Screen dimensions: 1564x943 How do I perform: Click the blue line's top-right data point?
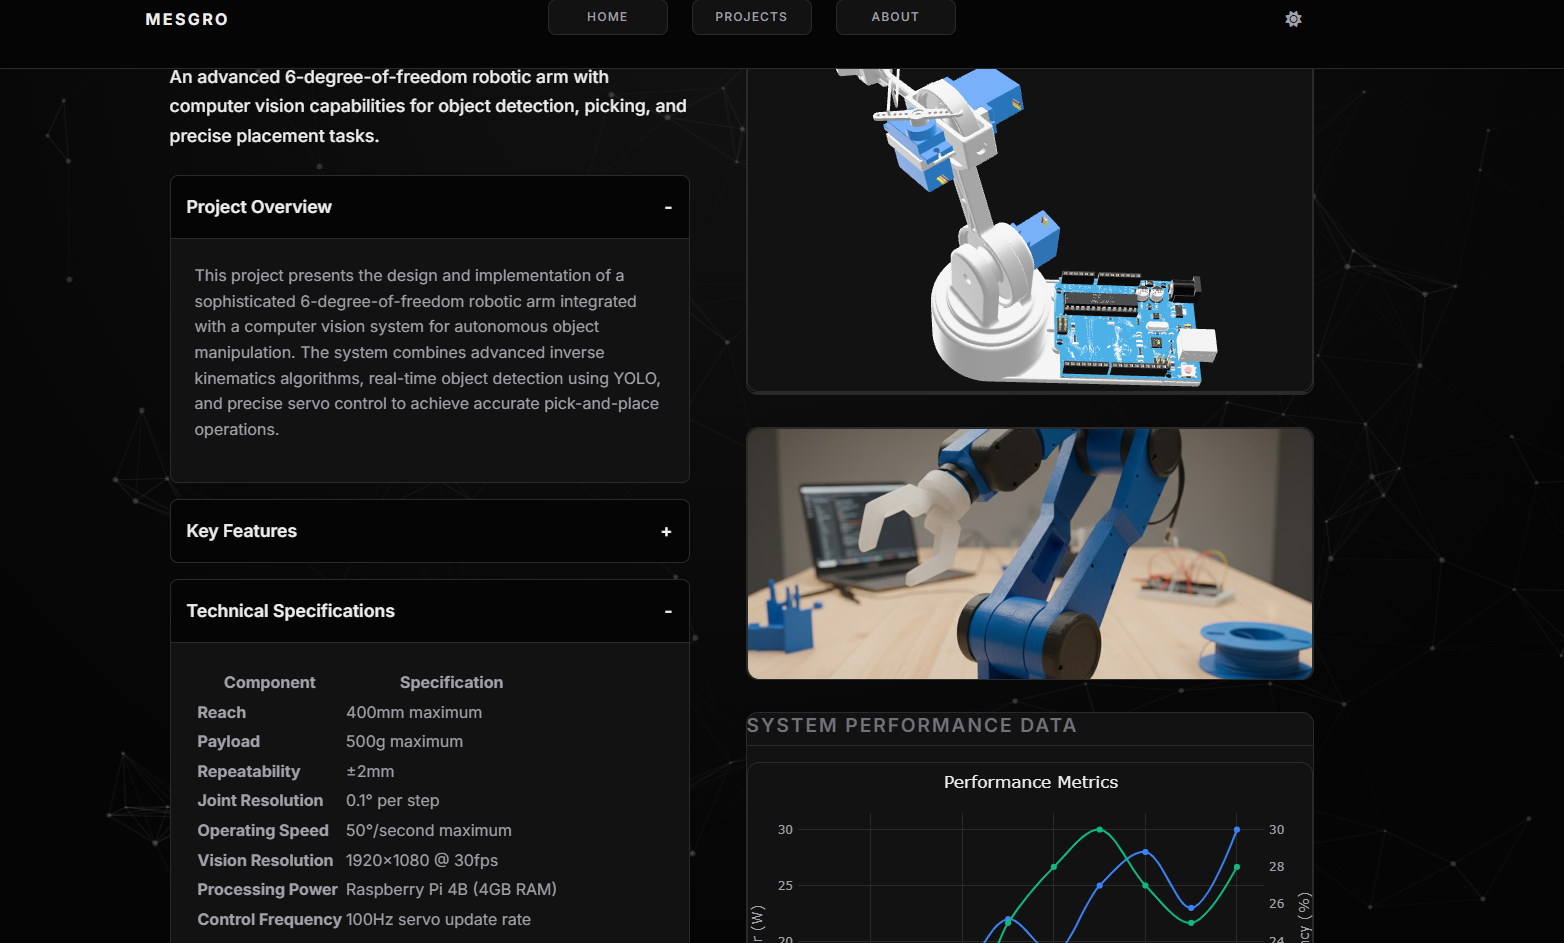[x=1237, y=830]
